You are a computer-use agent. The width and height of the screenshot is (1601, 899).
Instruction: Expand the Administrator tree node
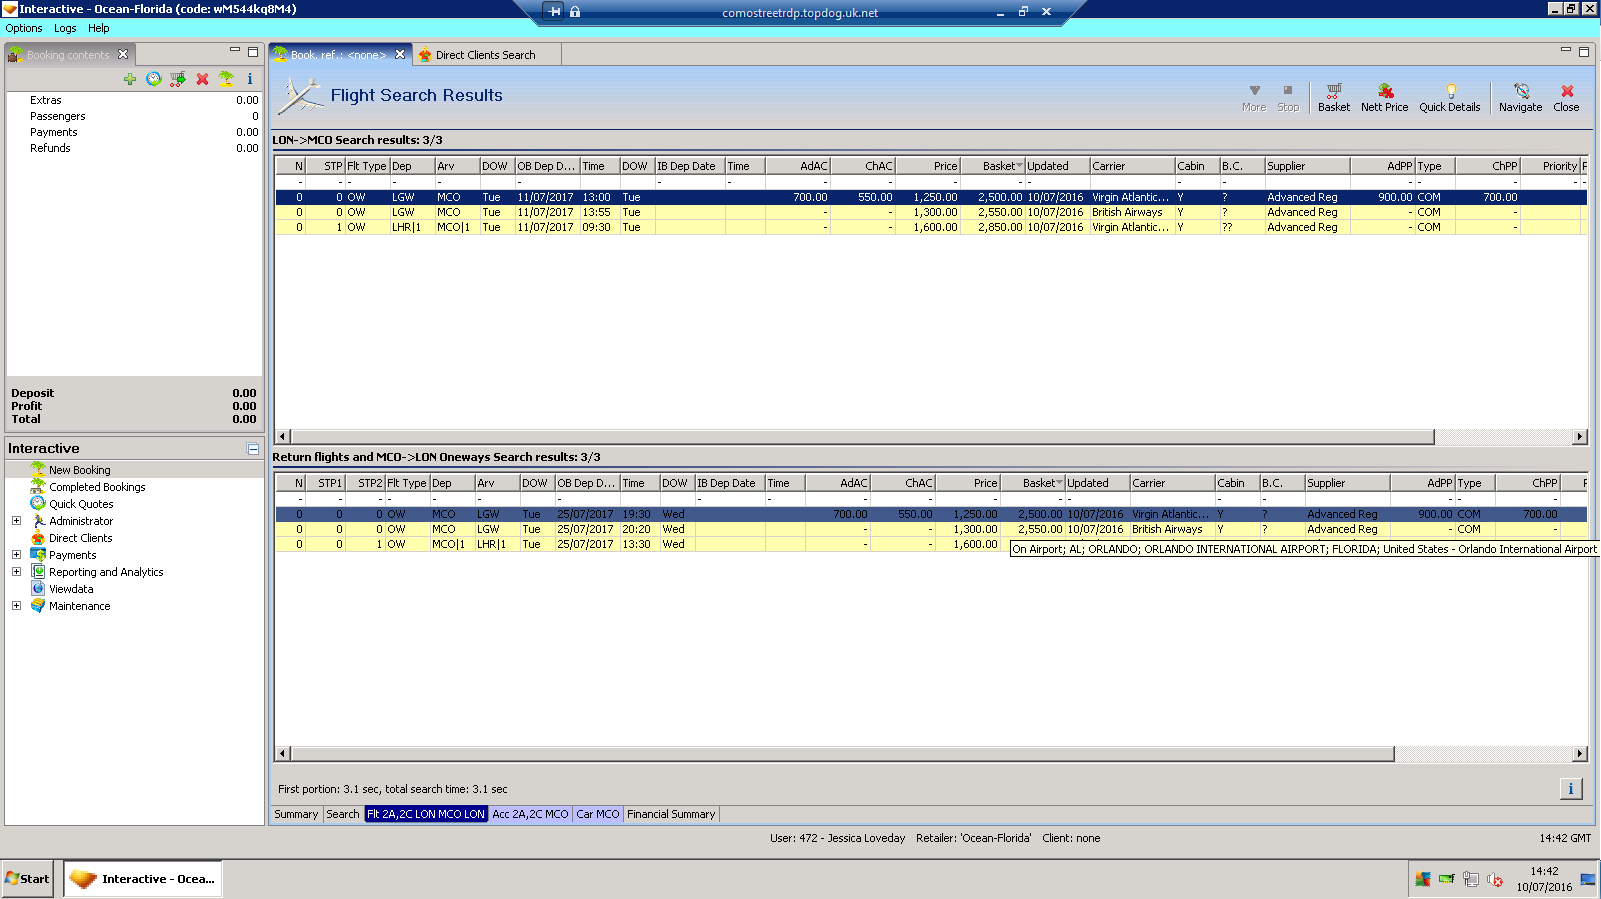(x=16, y=521)
